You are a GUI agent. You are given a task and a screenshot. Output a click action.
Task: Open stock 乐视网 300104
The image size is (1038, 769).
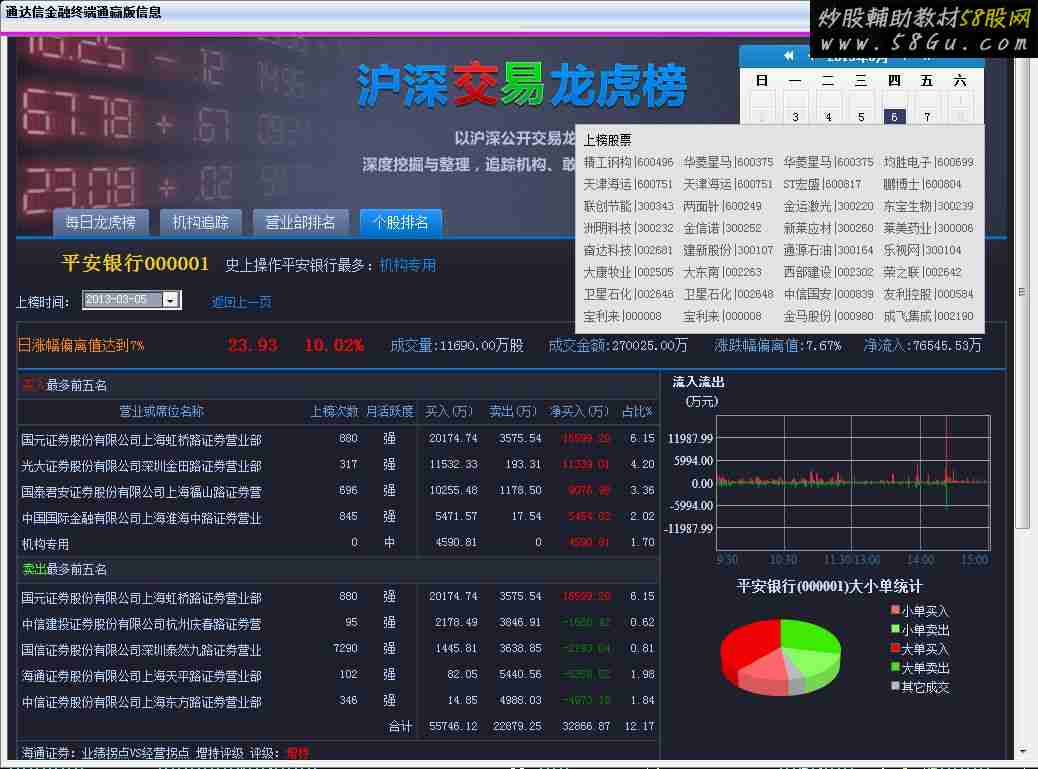922,250
